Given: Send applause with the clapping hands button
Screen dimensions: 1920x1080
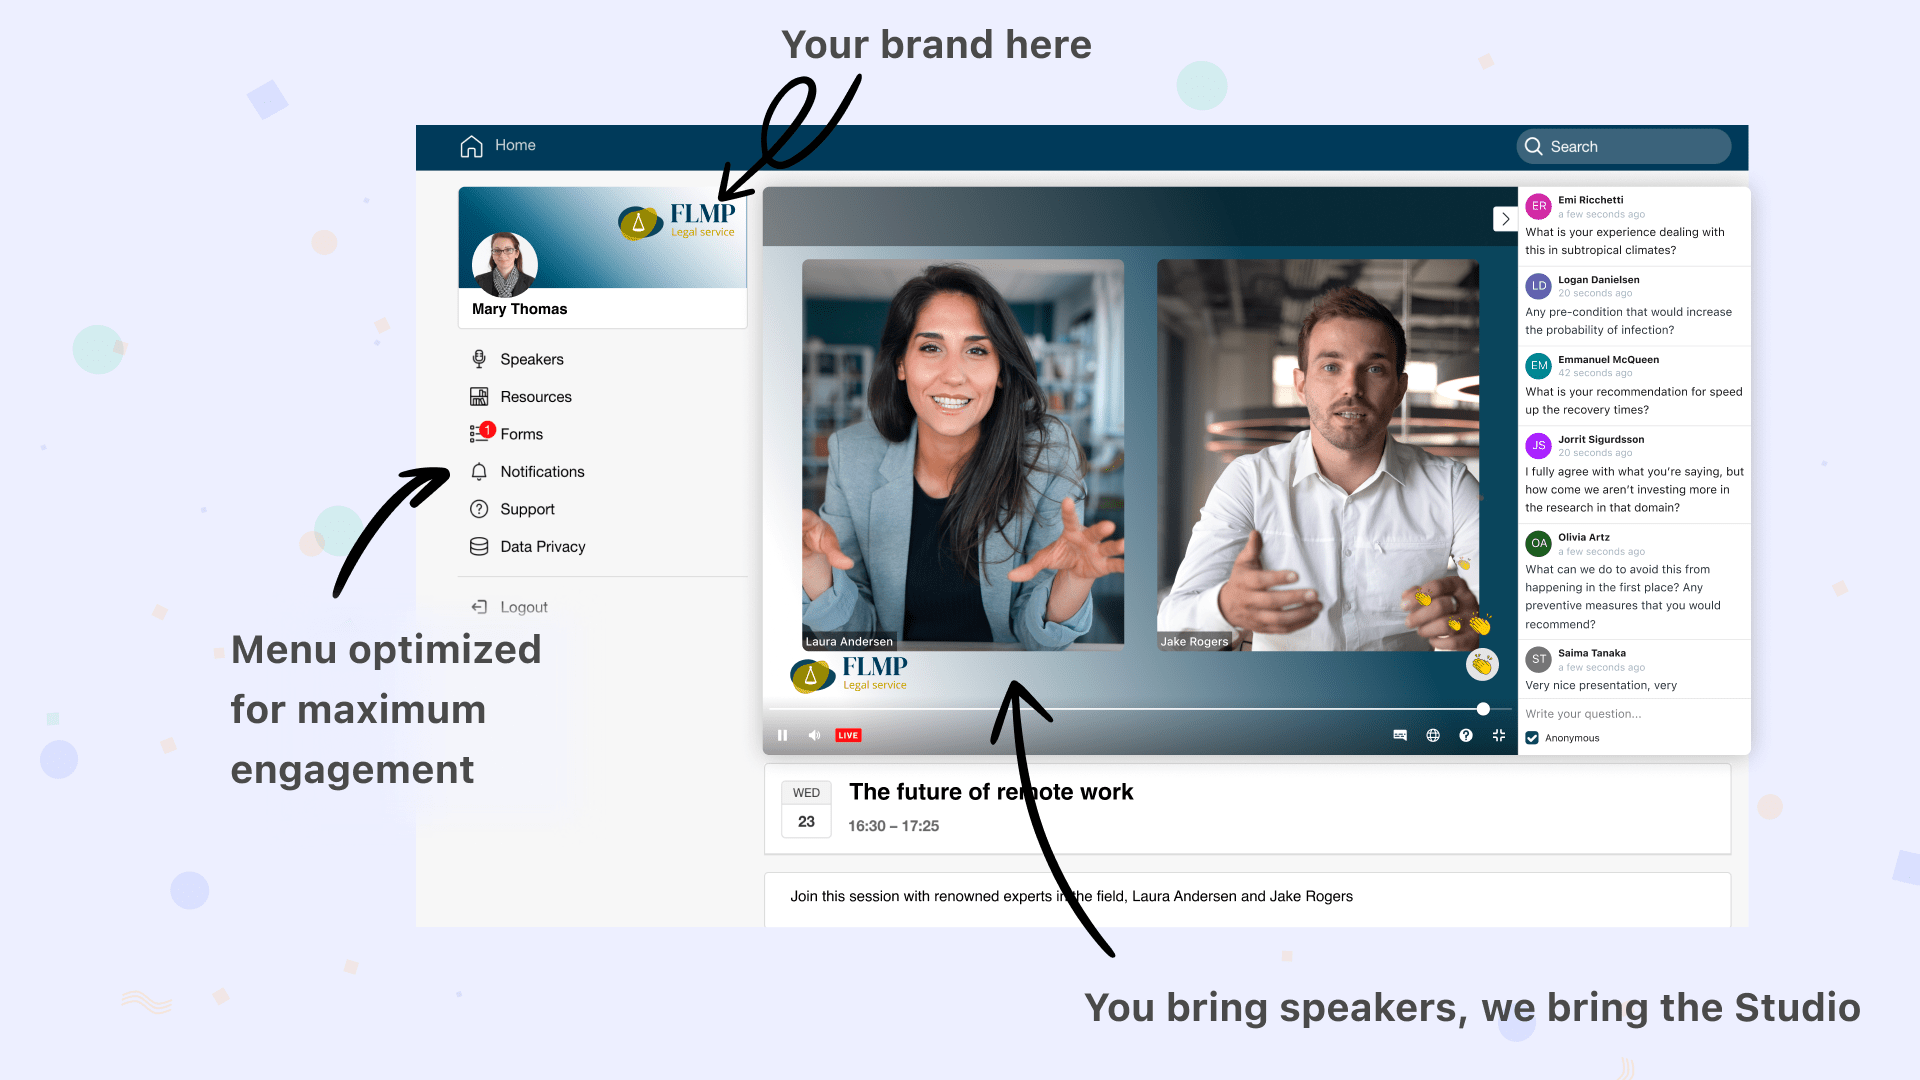Looking at the screenshot, I should [1482, 664].
